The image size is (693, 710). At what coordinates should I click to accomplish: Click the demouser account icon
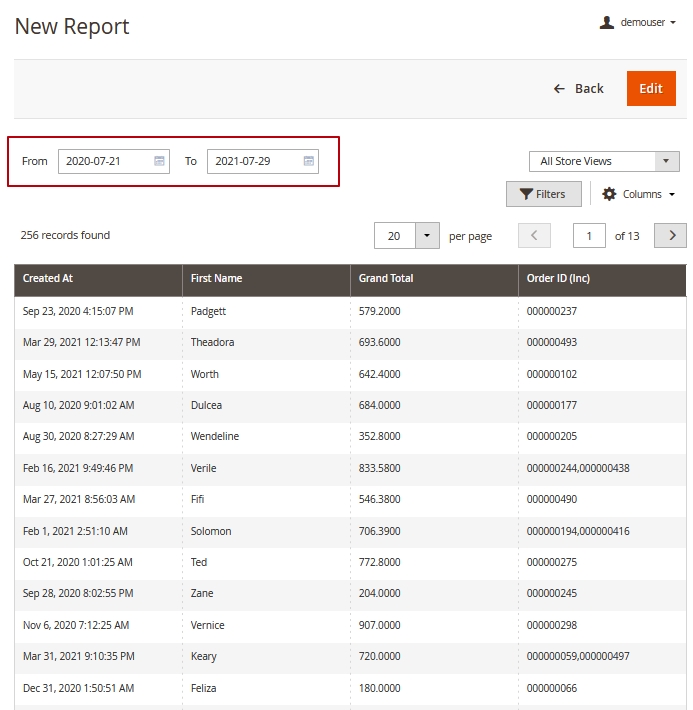point(607,23)
